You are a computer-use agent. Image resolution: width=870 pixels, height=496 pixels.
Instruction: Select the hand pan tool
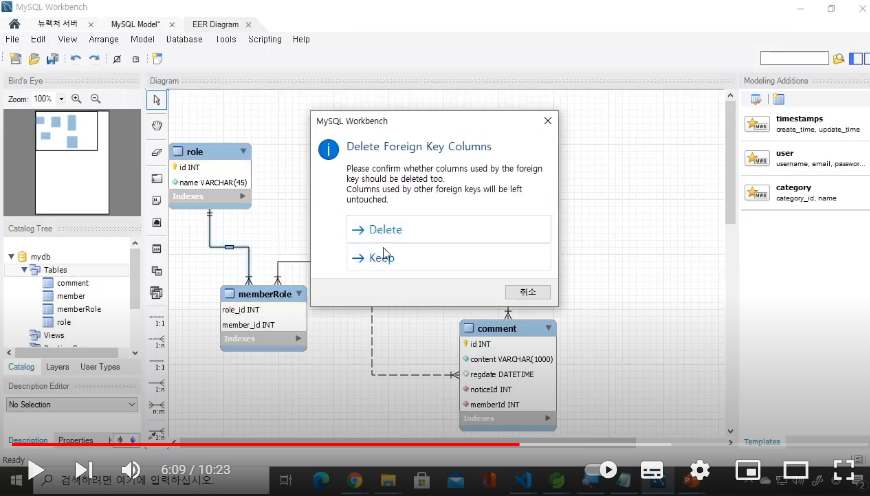[157, 126]
